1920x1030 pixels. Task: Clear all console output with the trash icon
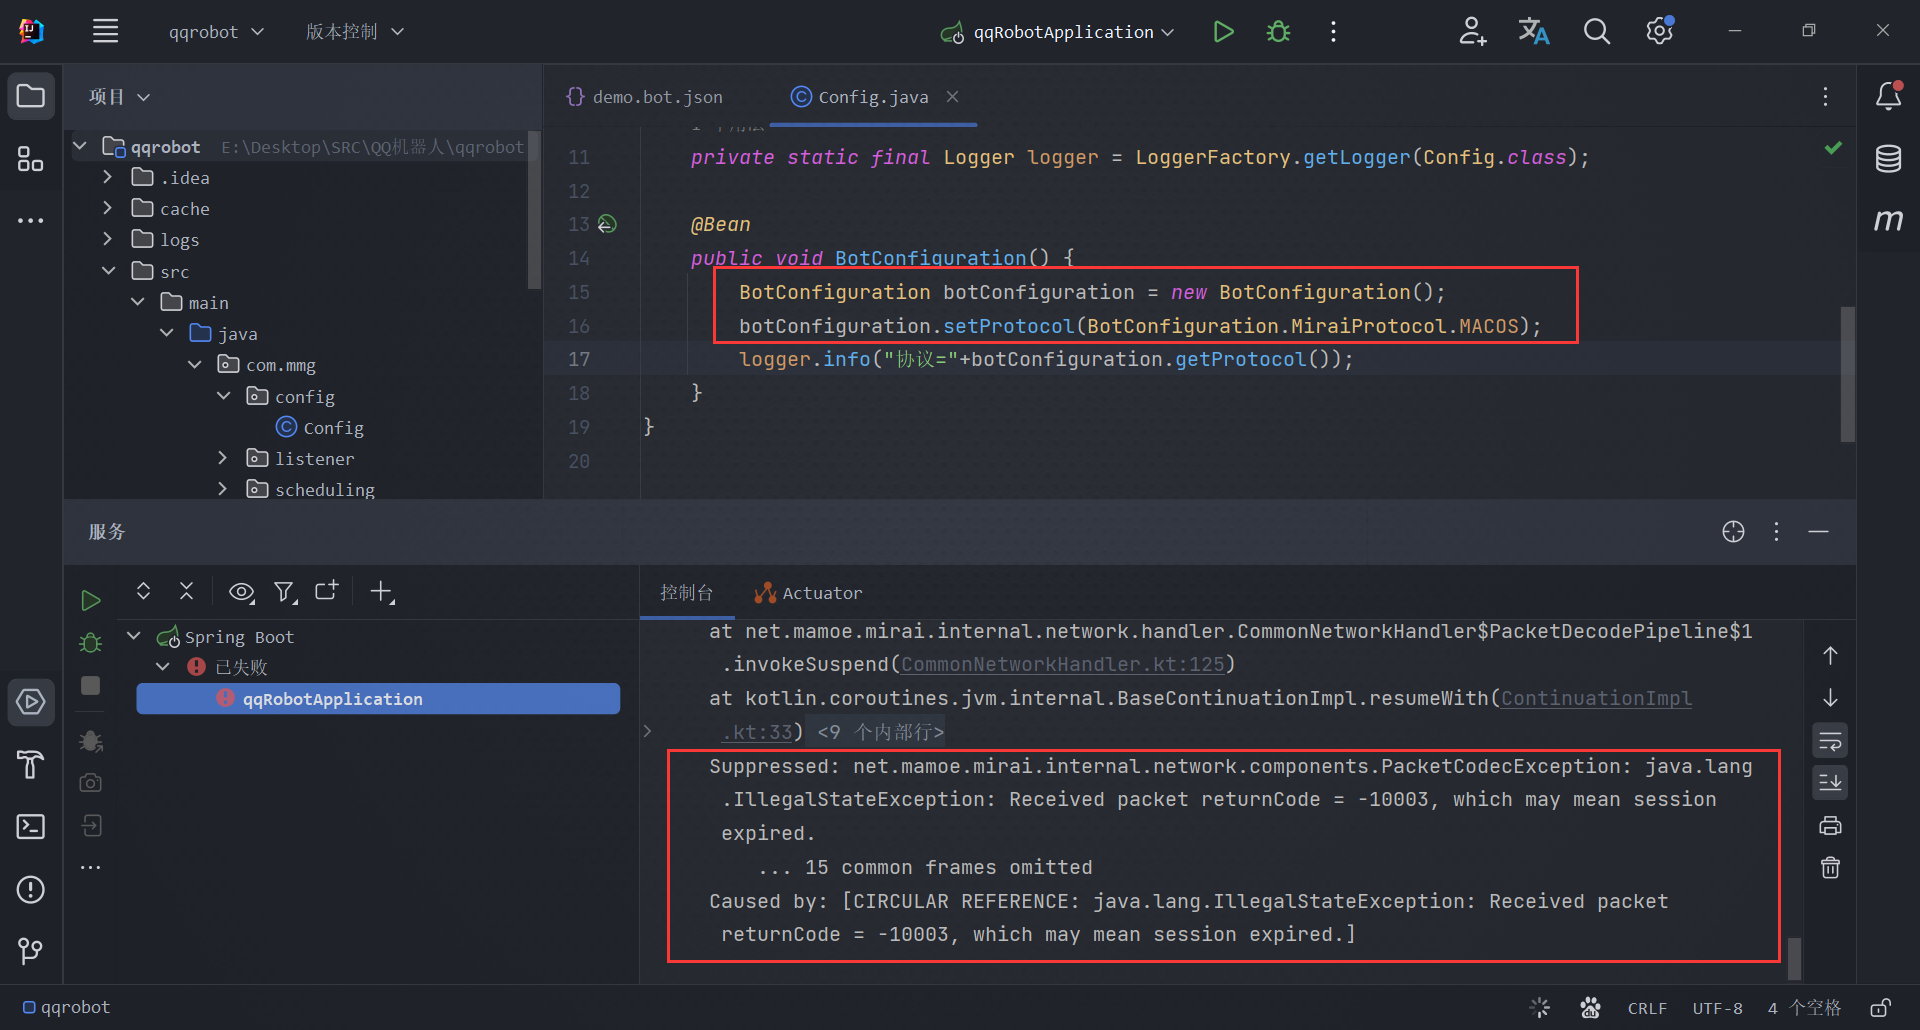pos(1830,867)
